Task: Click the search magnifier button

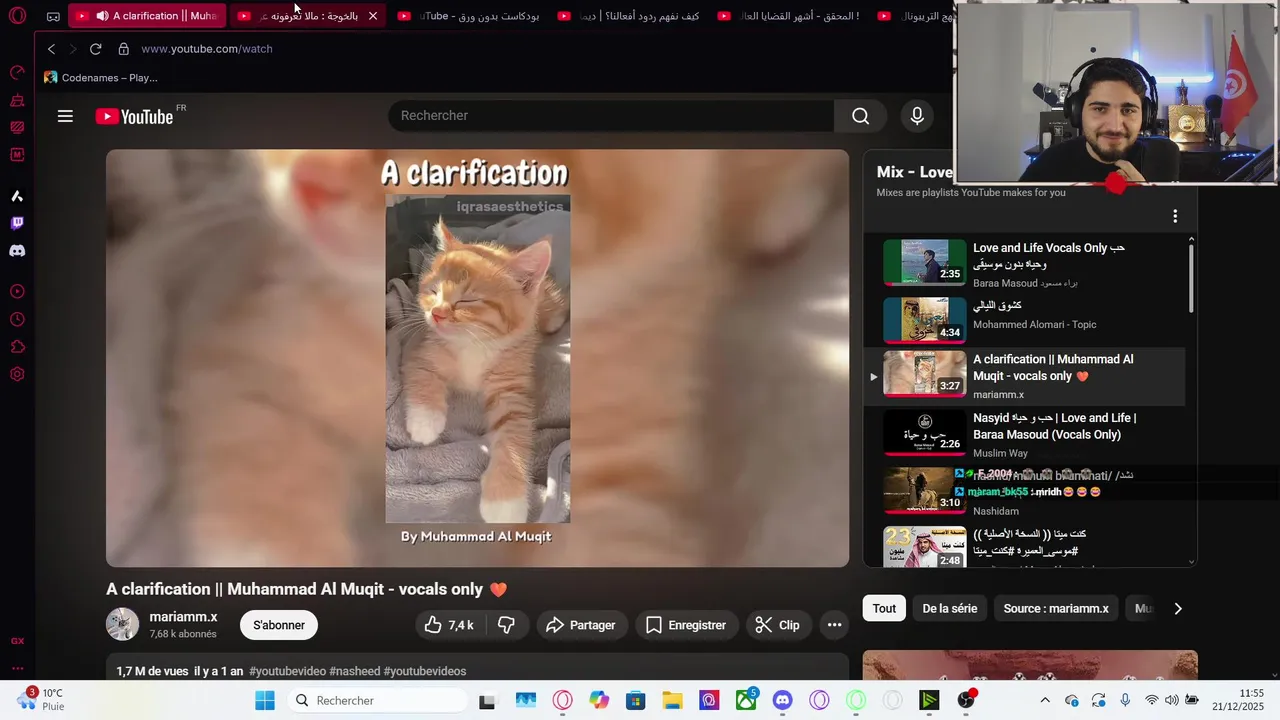Action: coord(860,116)
